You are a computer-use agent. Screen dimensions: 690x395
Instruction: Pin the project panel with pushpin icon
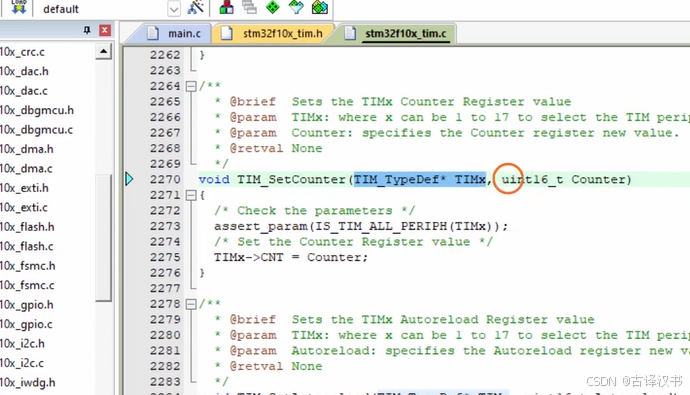coord(87,30)
